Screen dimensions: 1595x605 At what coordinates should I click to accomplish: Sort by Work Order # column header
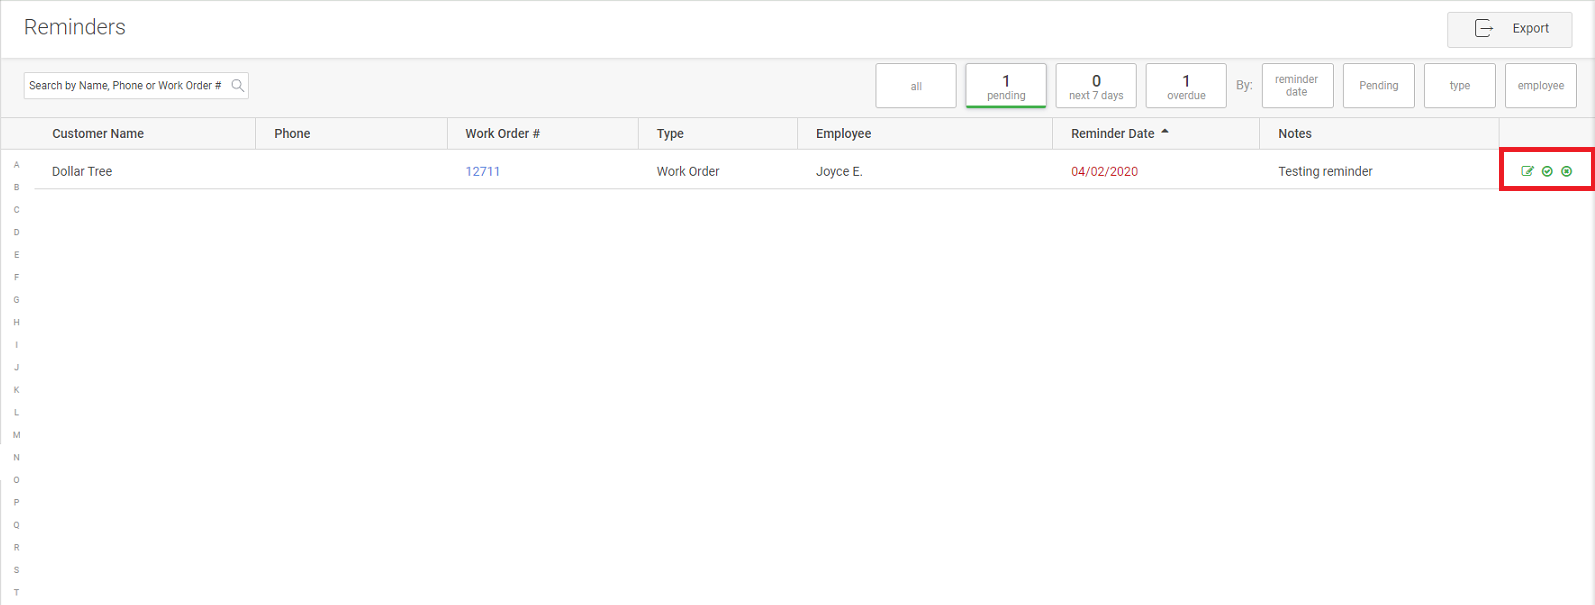tap(502, 134)
